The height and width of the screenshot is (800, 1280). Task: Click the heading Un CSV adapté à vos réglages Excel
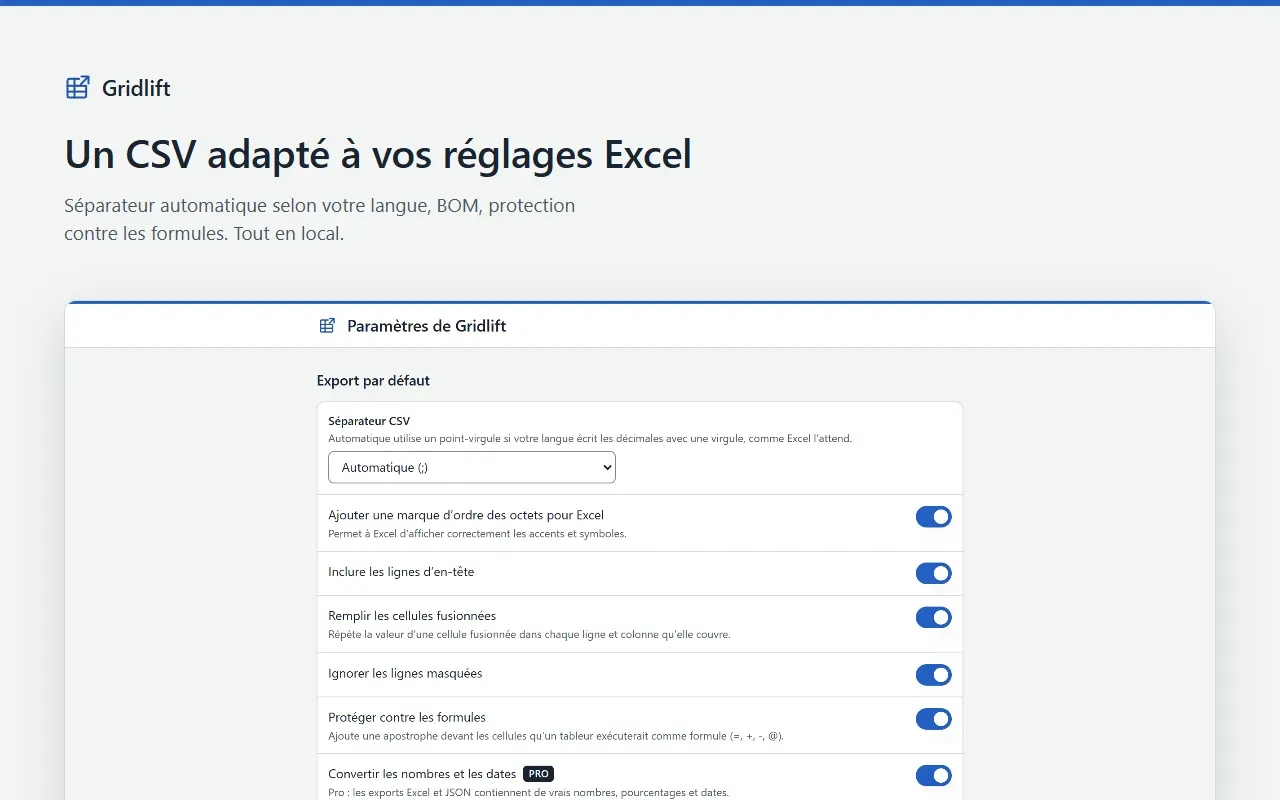coord(378,155)
